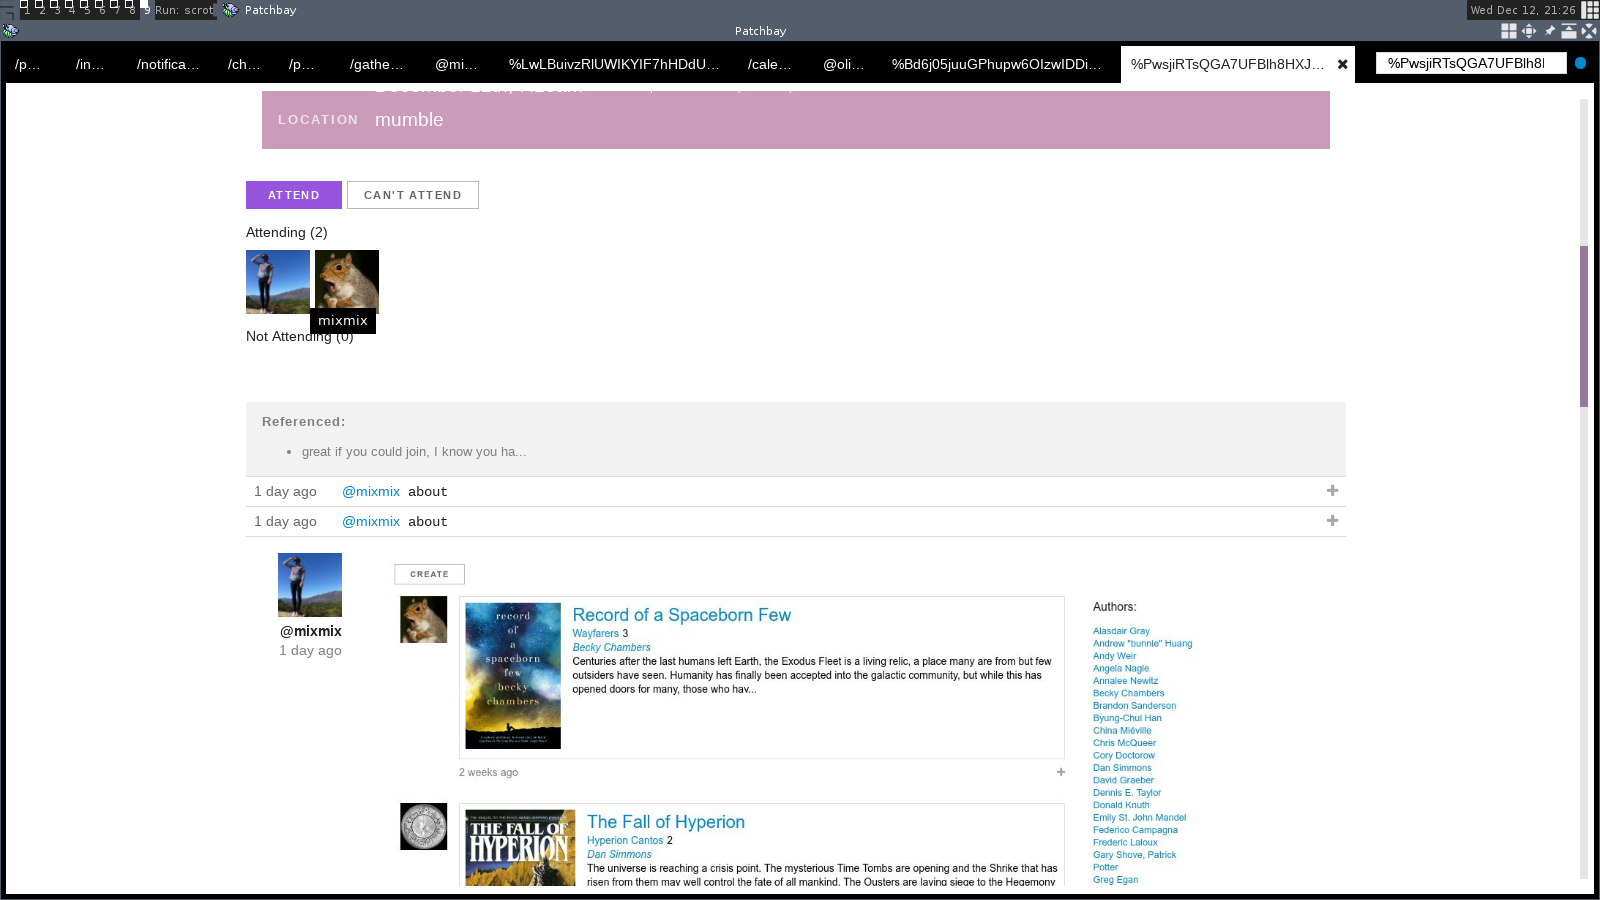Open 'The Fall of Hyperion' title link
Screen dimensions: 1600x900
tap(666, 822)
